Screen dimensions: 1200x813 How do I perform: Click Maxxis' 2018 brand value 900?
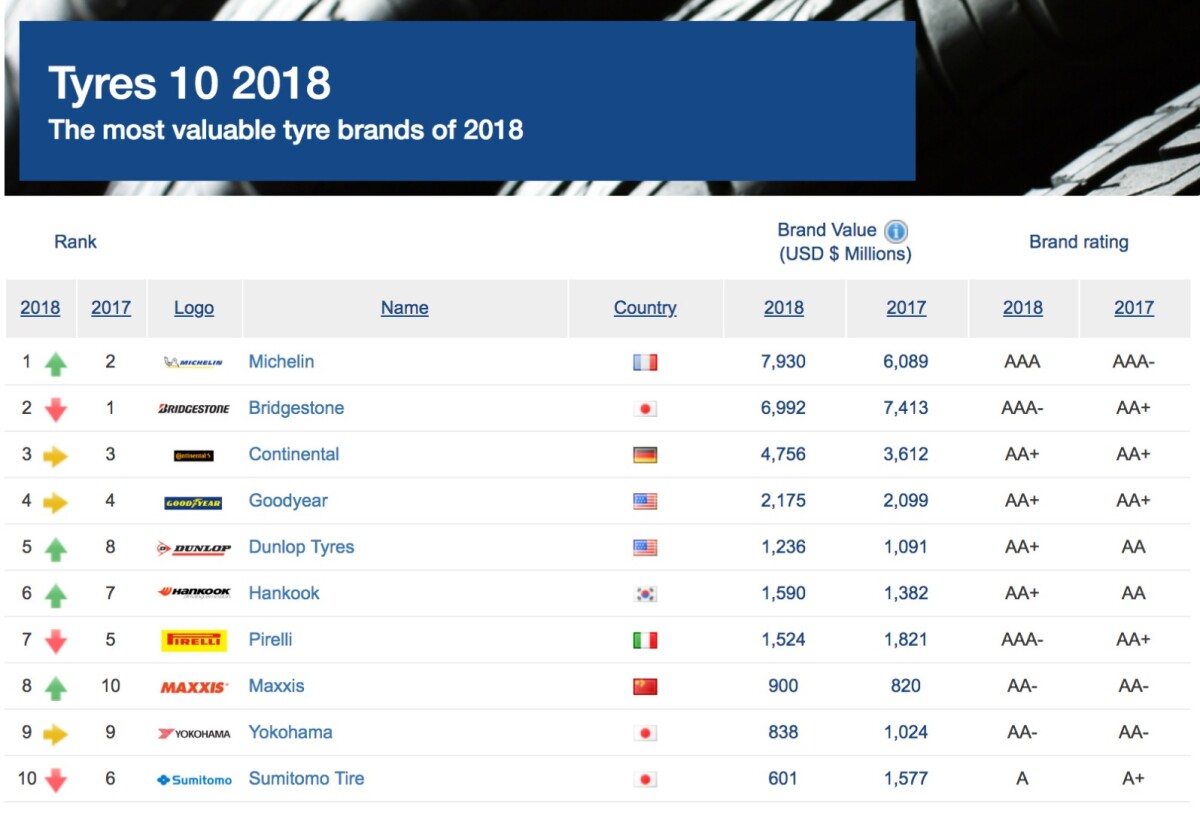[x=783, y=686]
